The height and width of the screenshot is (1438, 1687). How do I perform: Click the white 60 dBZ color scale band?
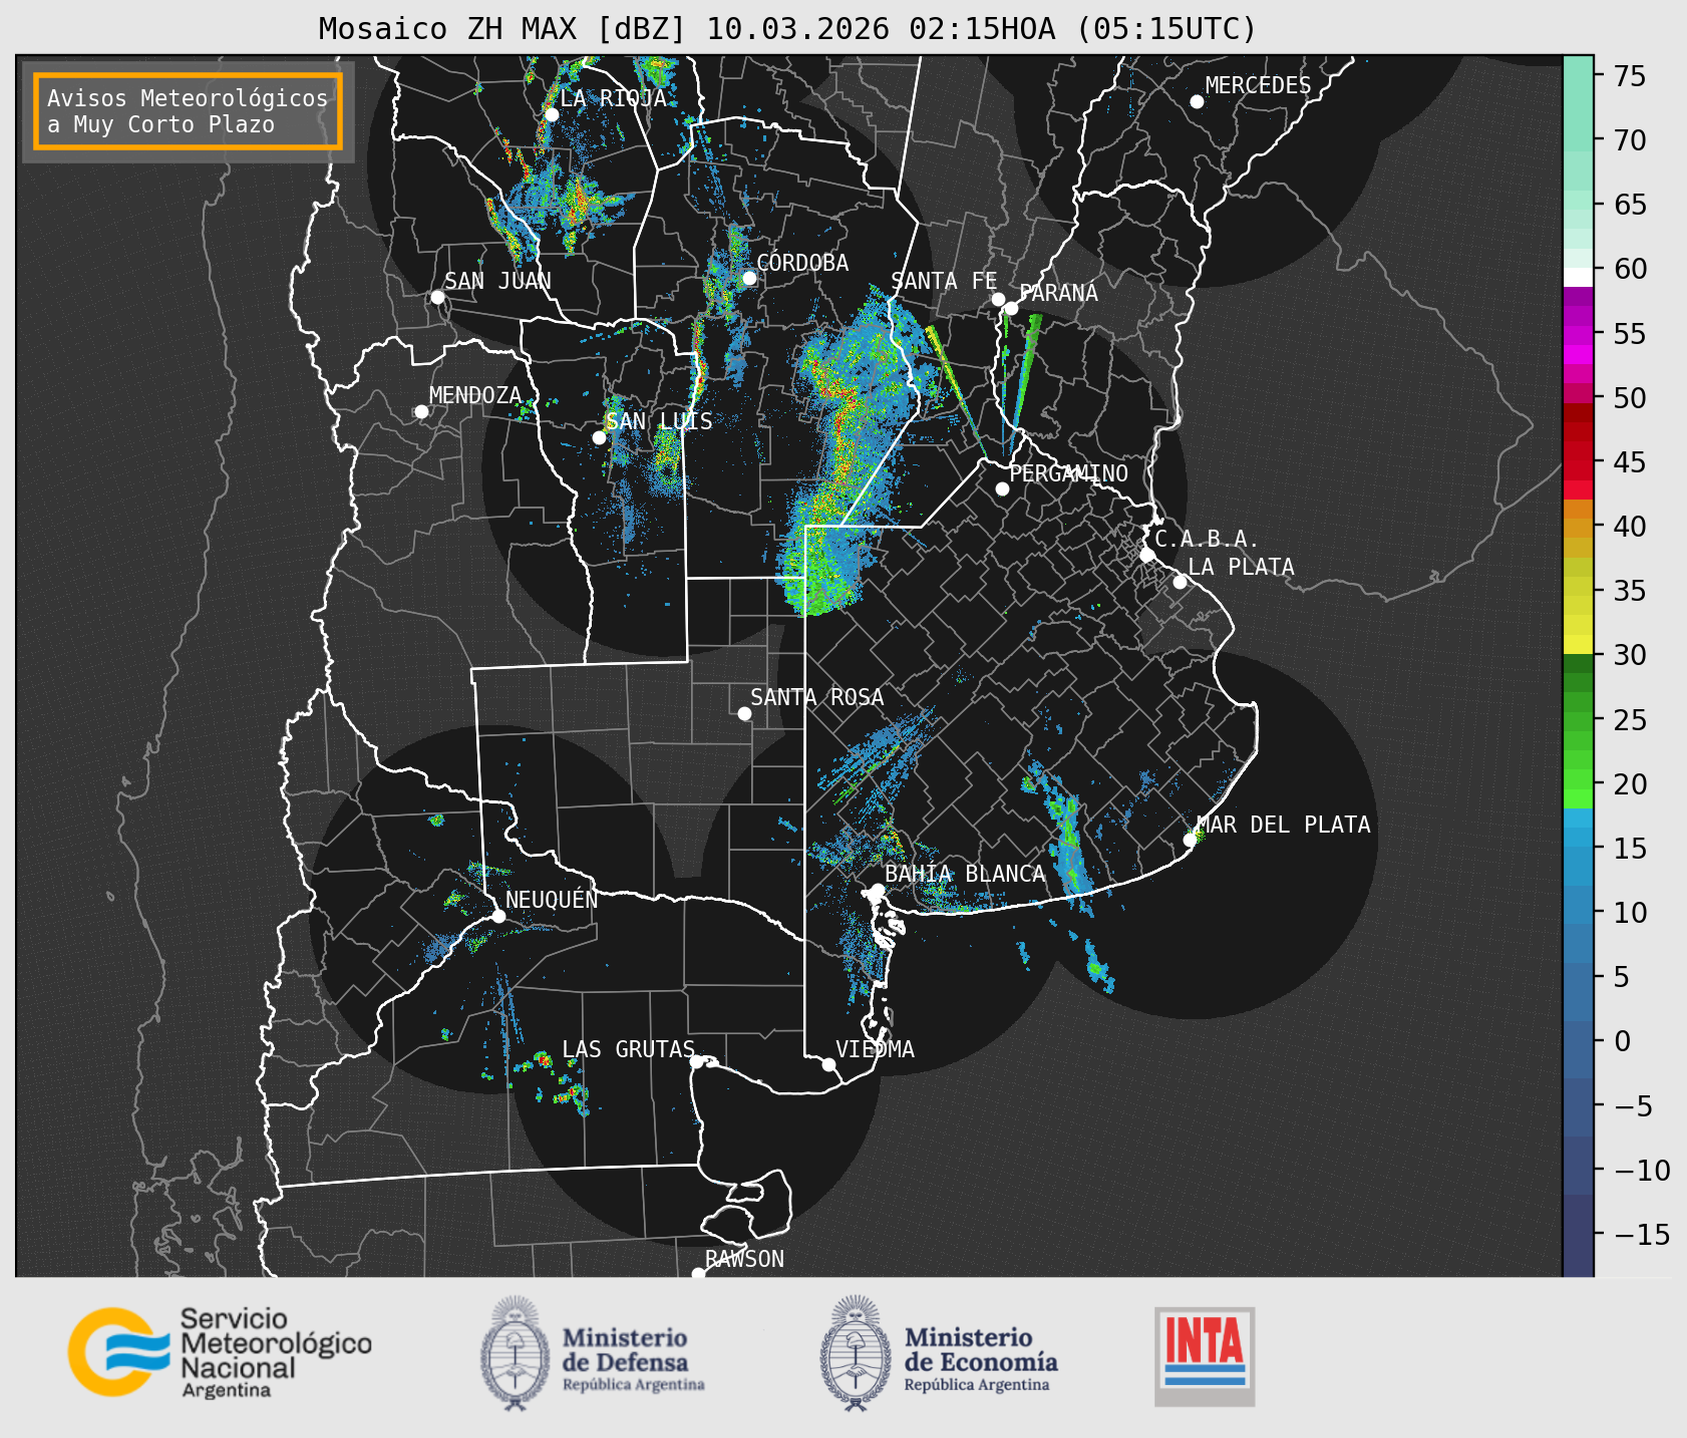click(1578, 275)
